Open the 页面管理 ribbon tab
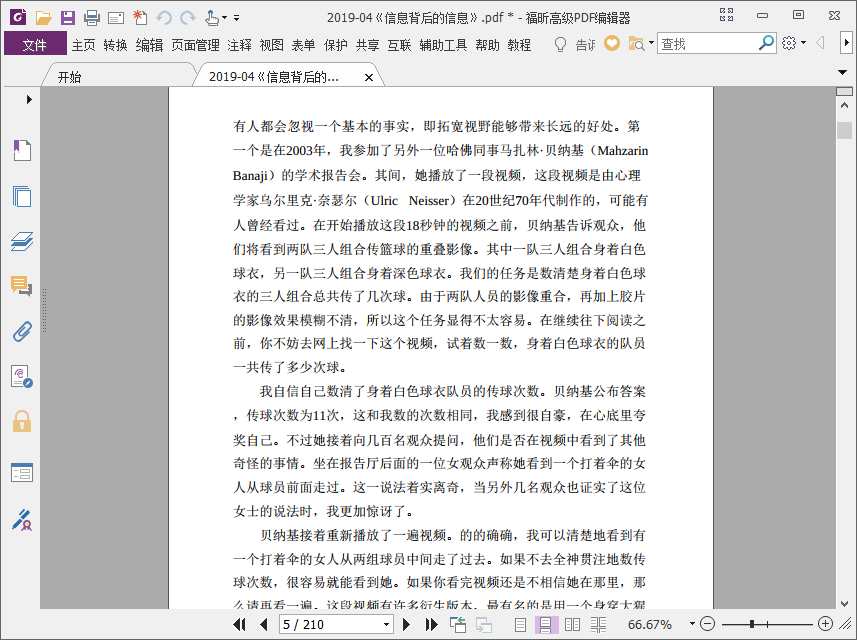This screenshot has height=640, width=857. pos(195,45)
